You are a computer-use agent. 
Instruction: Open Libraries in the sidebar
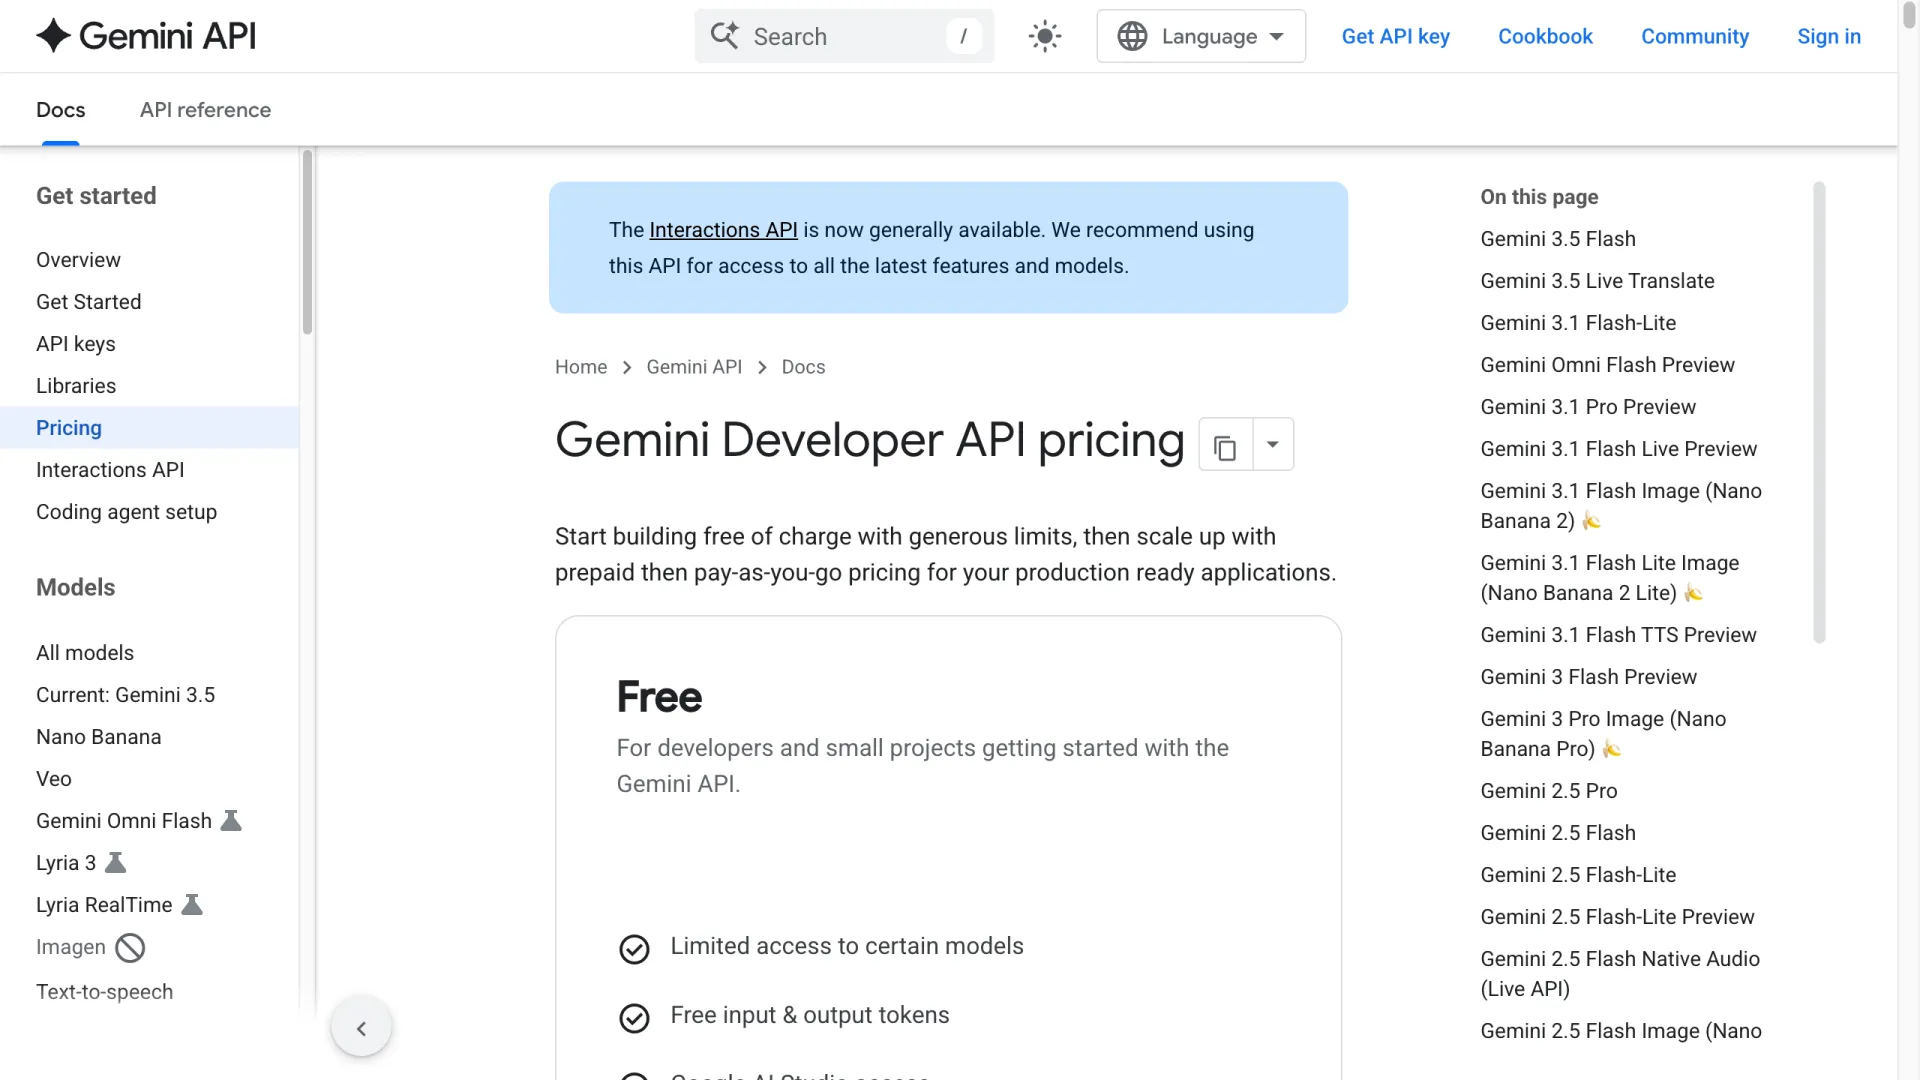(76, 386)
